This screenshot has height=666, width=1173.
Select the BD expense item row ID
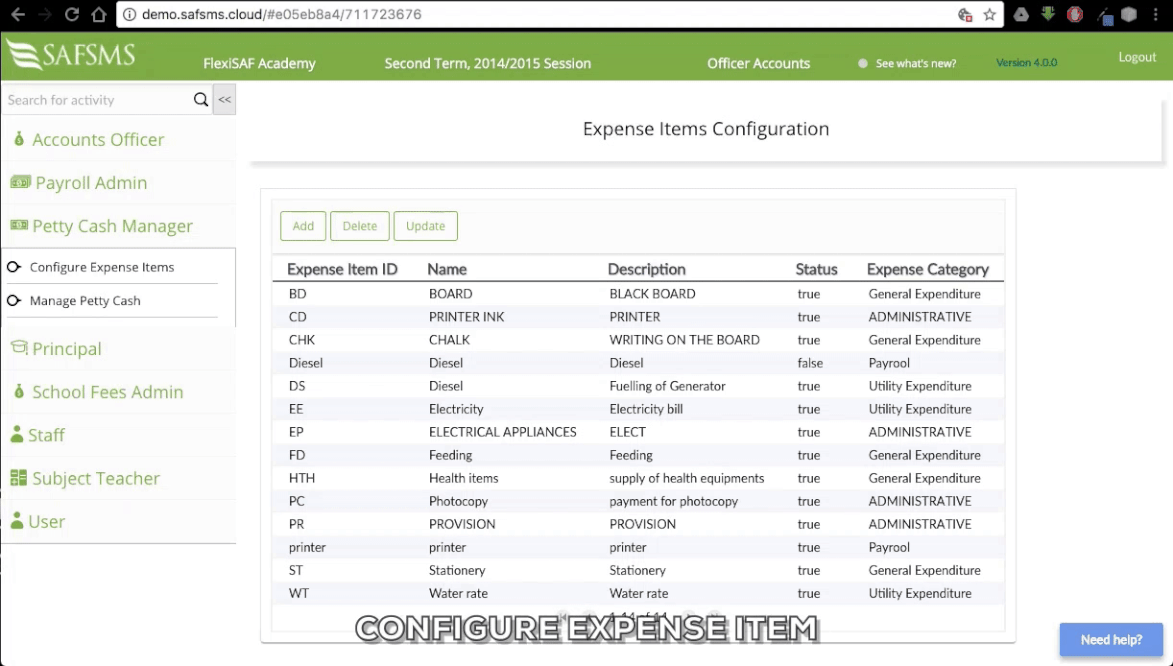click(x=297, y=294)
